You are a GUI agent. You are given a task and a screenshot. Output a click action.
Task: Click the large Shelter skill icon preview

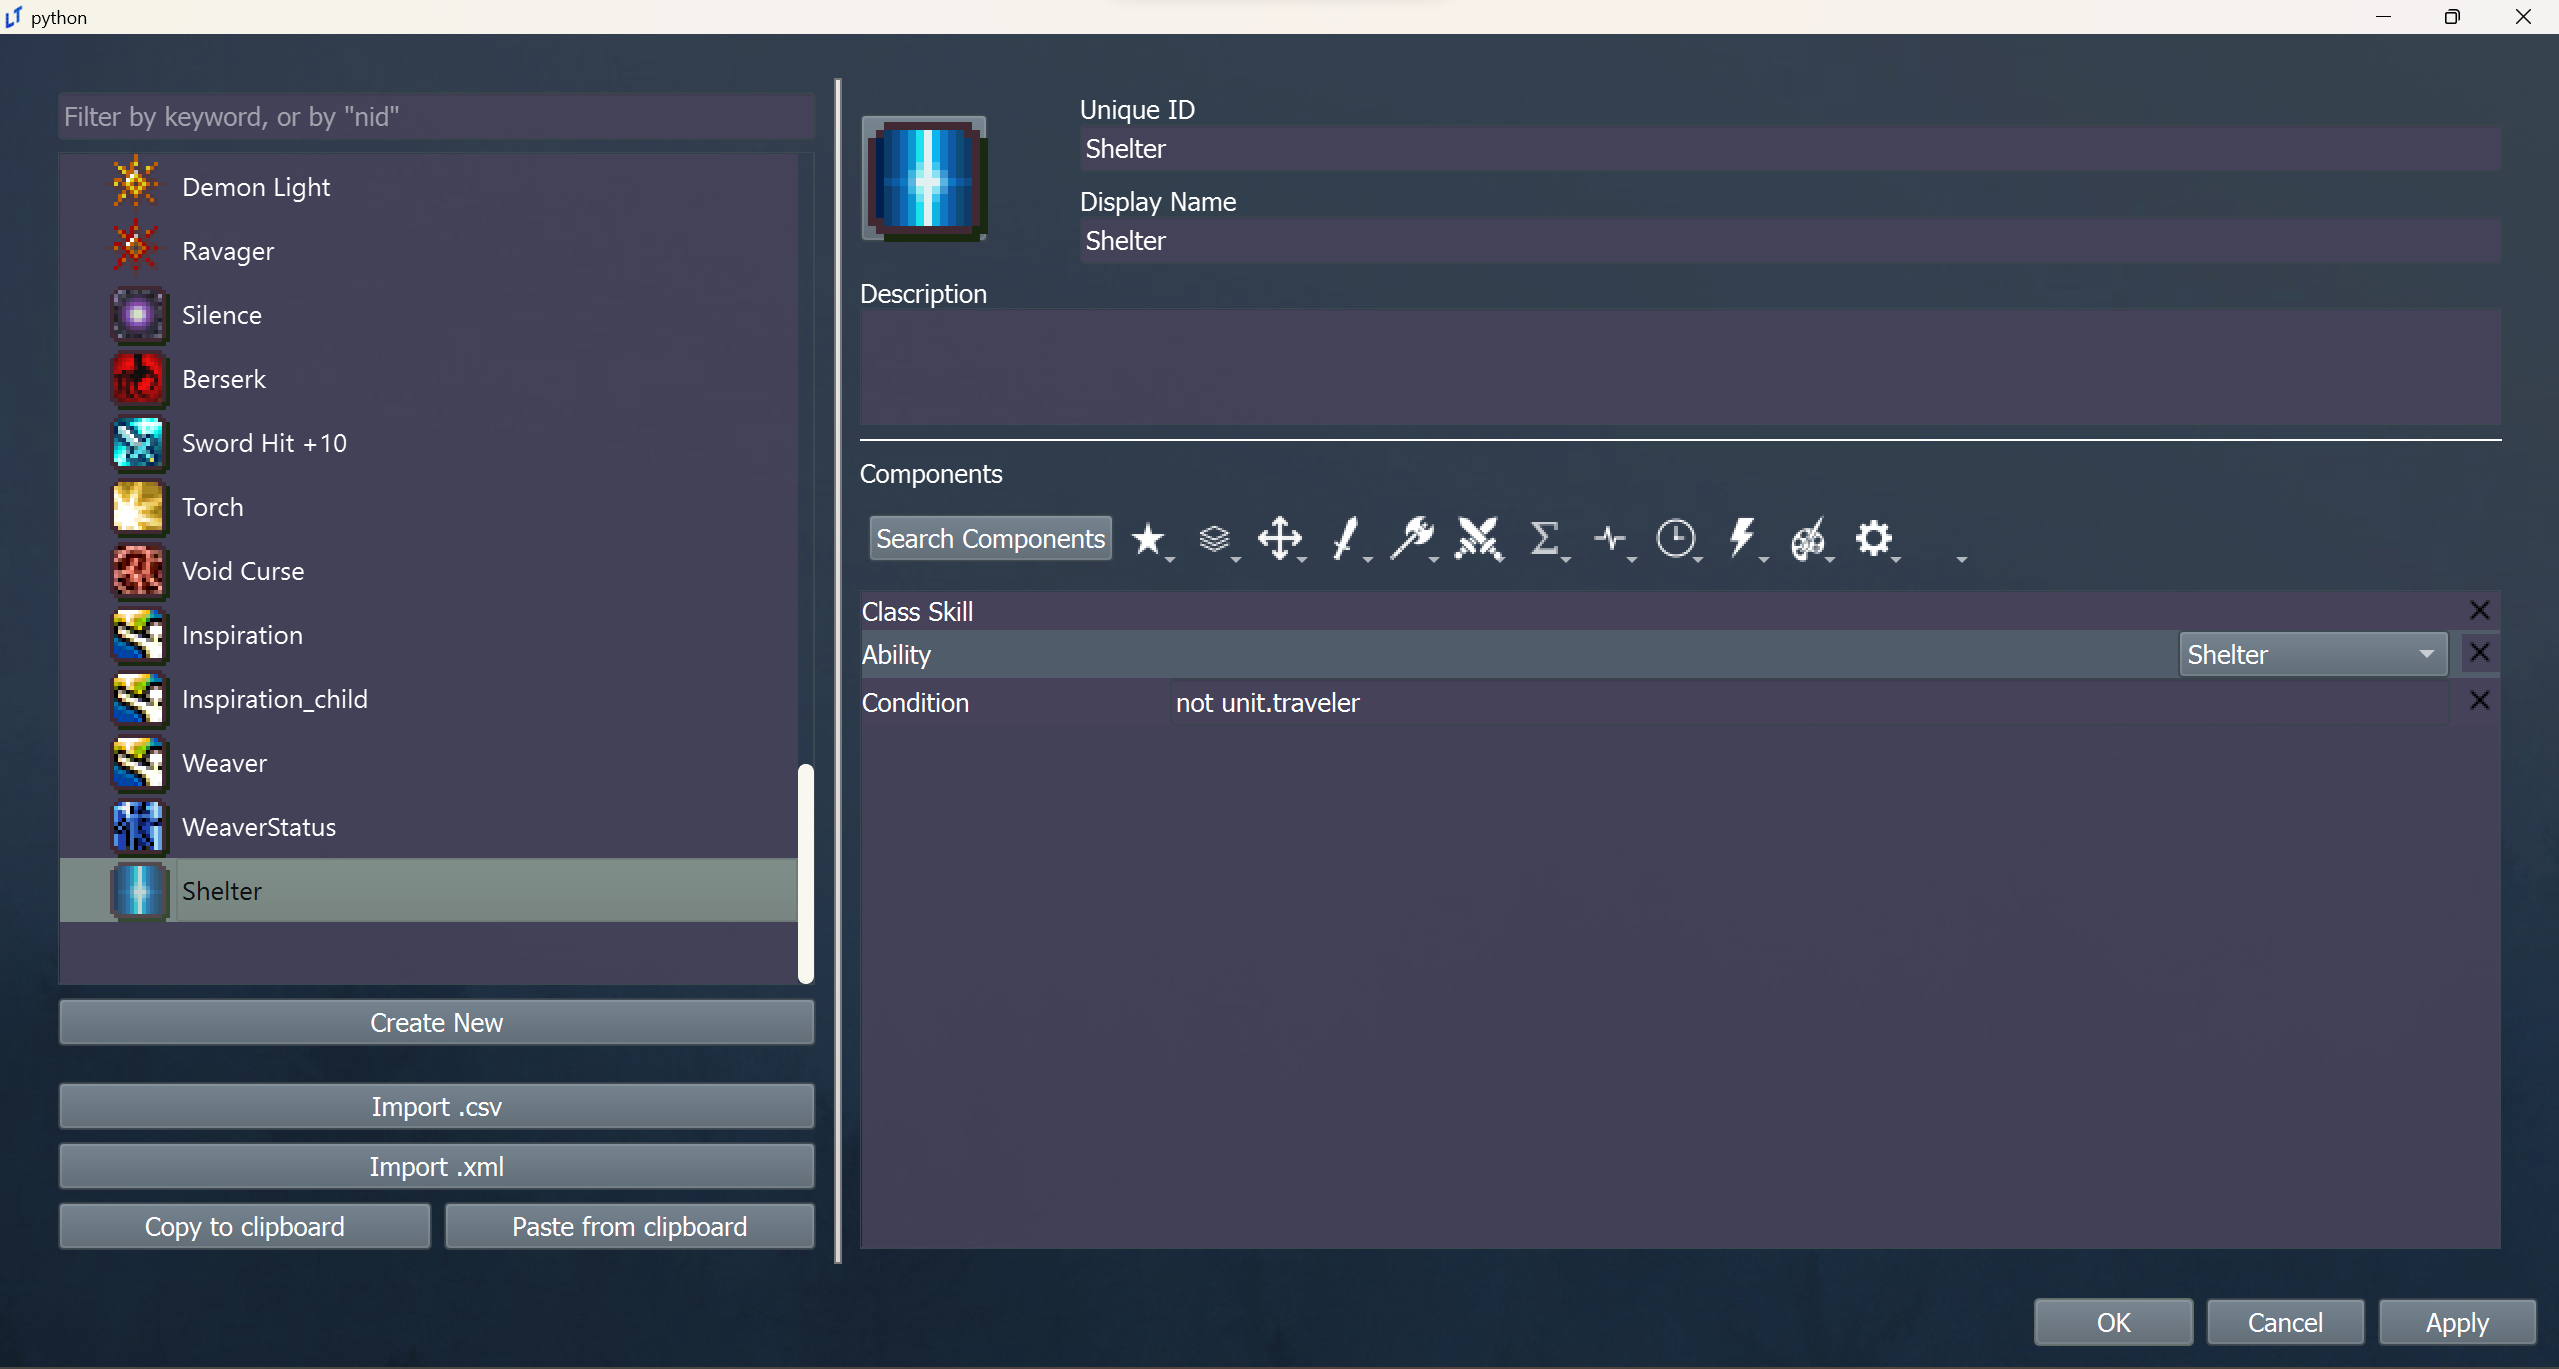point(924,179)
